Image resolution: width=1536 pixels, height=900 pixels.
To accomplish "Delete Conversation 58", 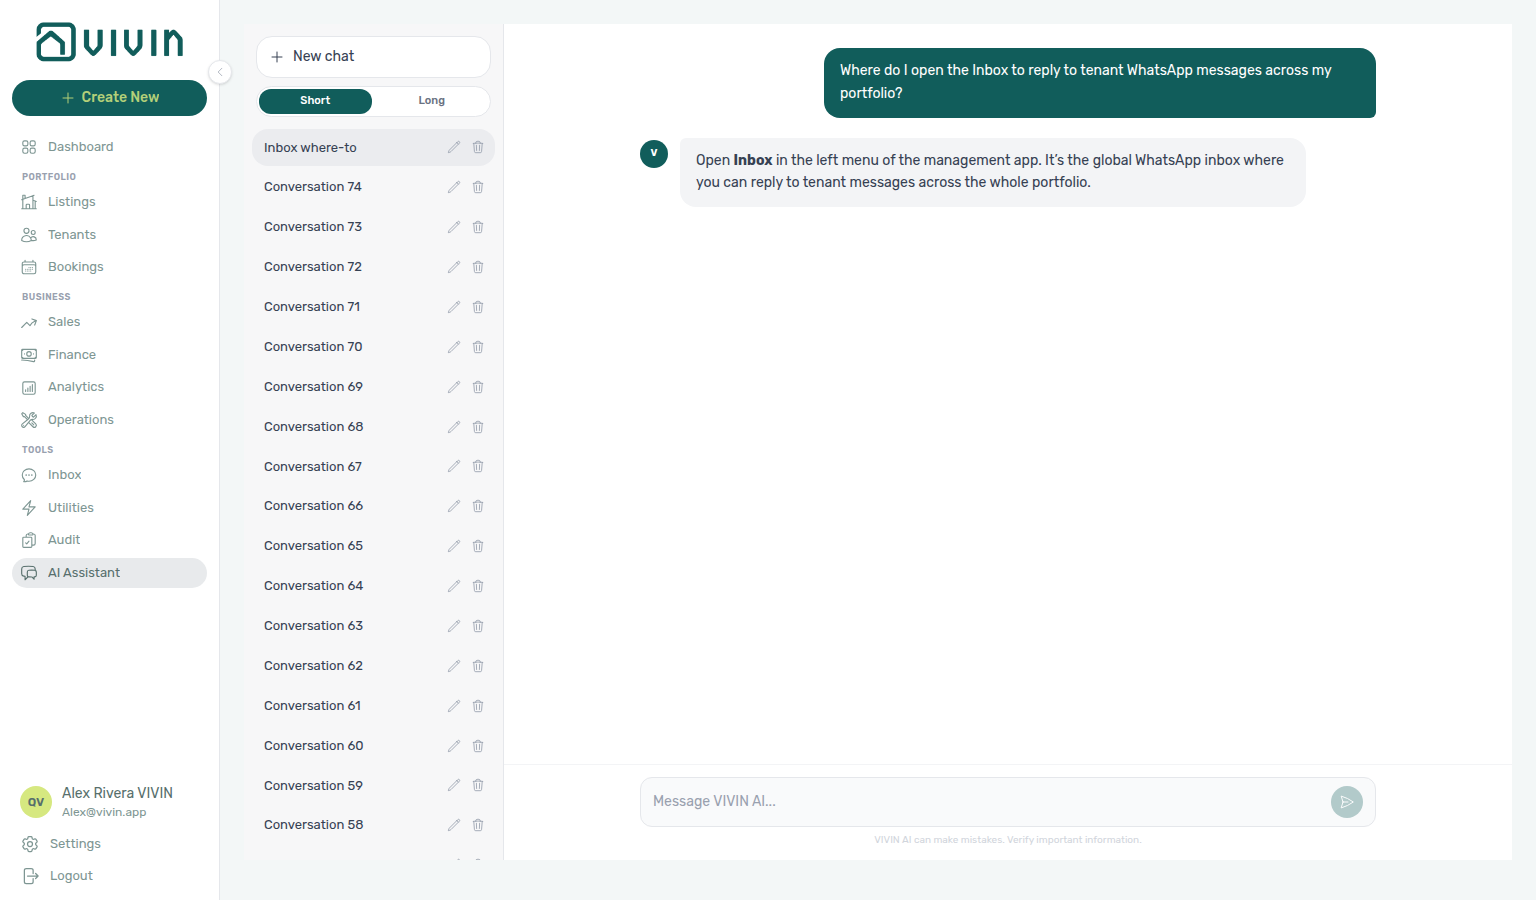I will pos(478,825).
